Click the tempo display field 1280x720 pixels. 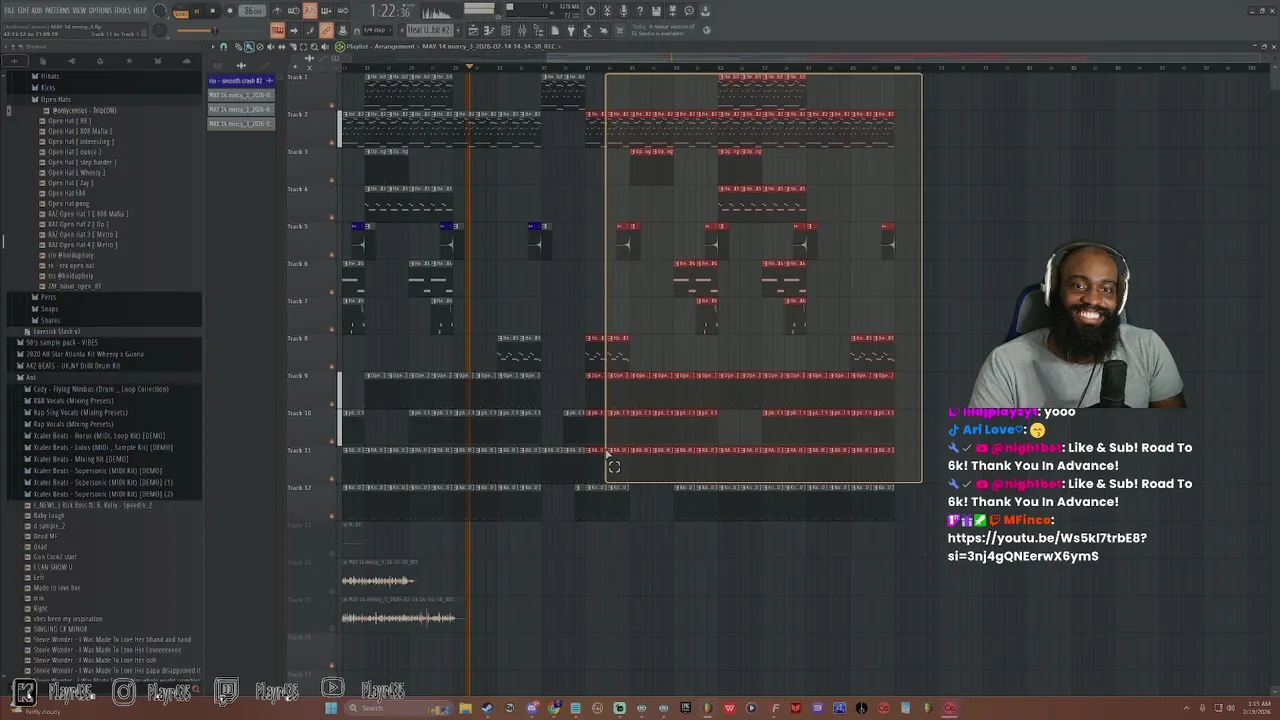pyautogui.click(x=252, y=11)
